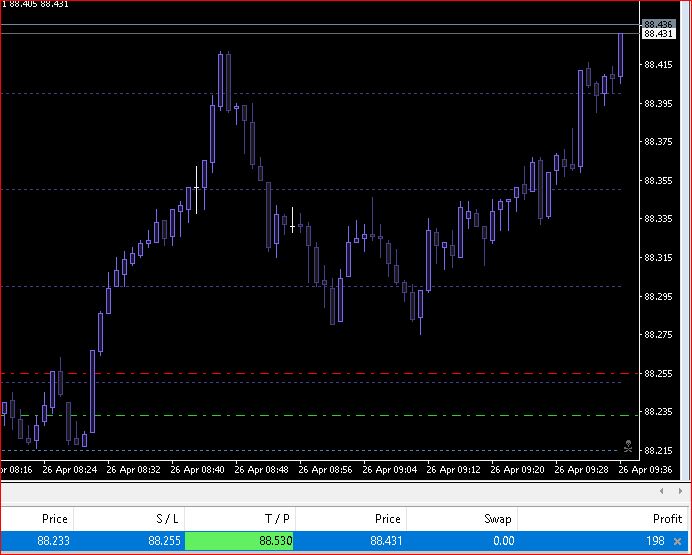Click the green entry price line

point(320,415)
